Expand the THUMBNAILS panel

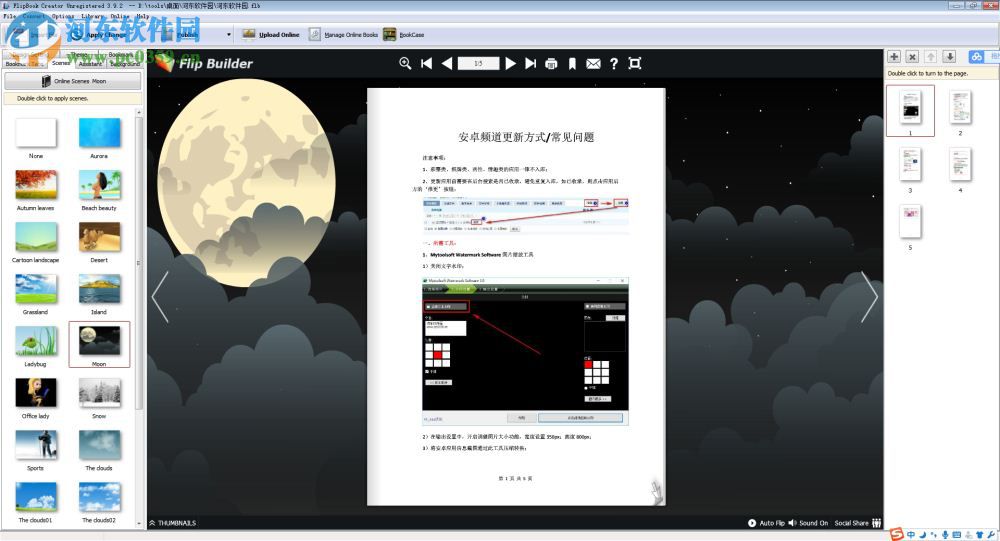(172, 523)
